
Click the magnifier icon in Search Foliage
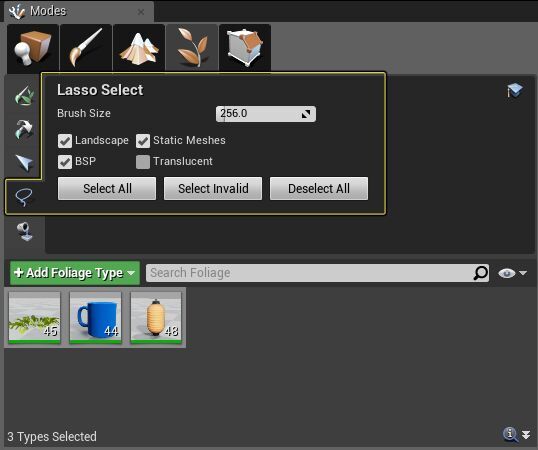(480, 273)
